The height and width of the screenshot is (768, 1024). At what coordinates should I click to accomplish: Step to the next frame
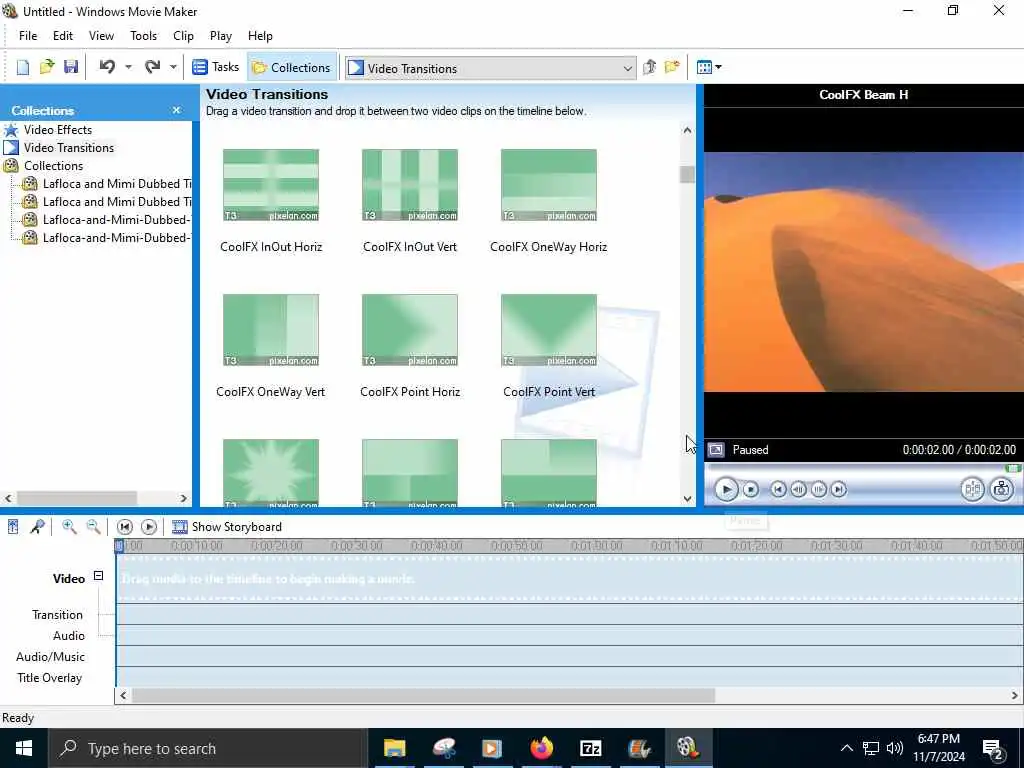[x=818, y=489]
